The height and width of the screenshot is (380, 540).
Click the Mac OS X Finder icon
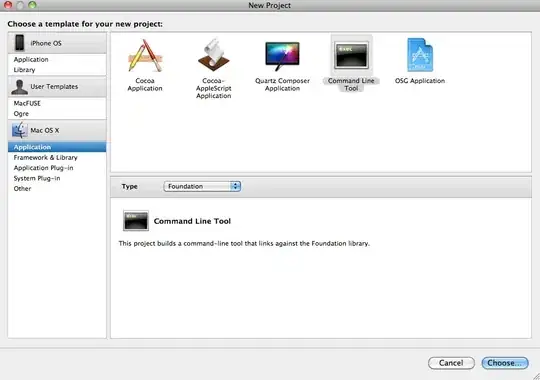20,130
